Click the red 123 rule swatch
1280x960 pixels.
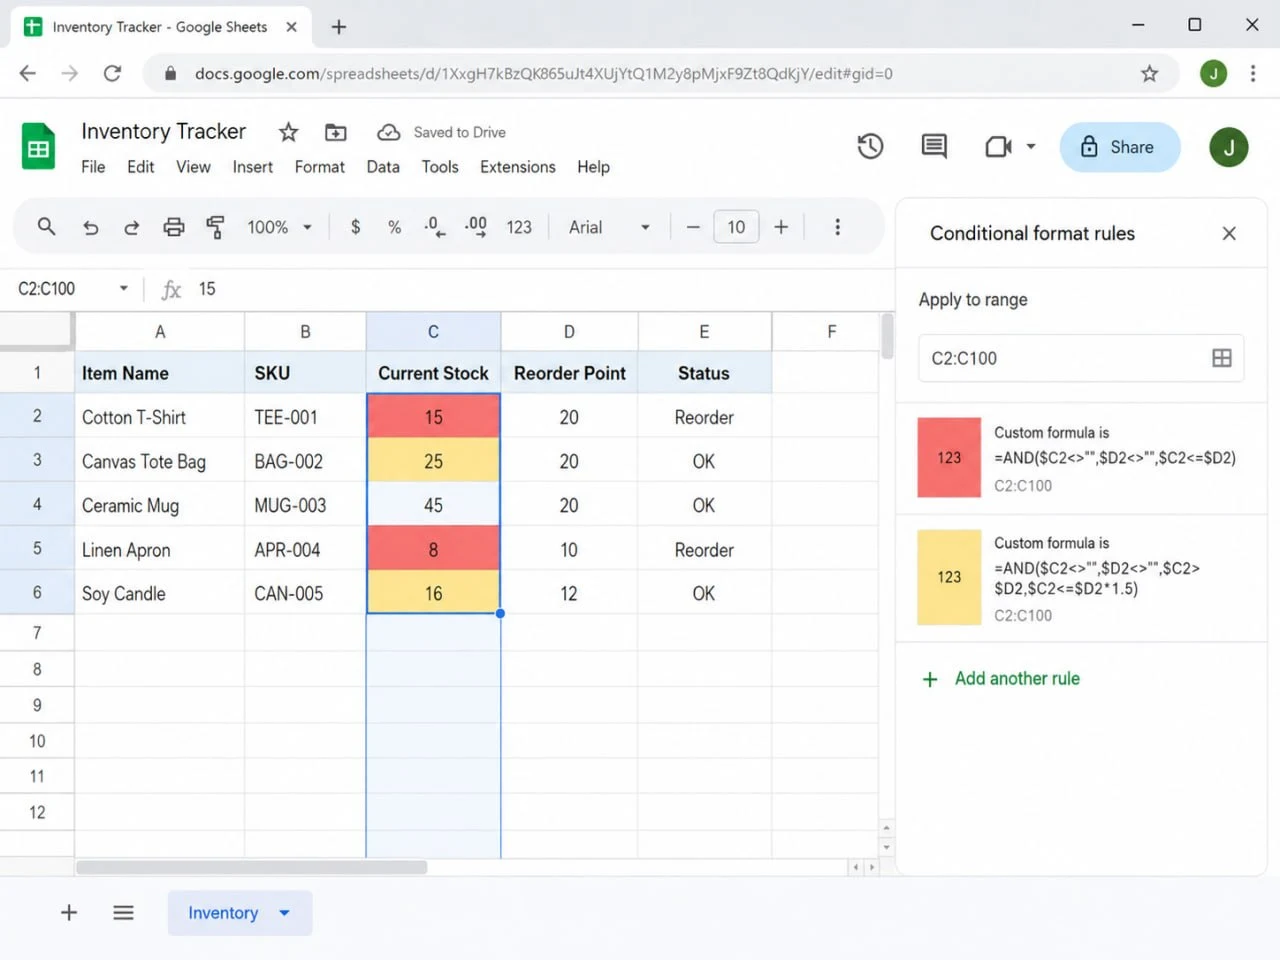[949, 457]
